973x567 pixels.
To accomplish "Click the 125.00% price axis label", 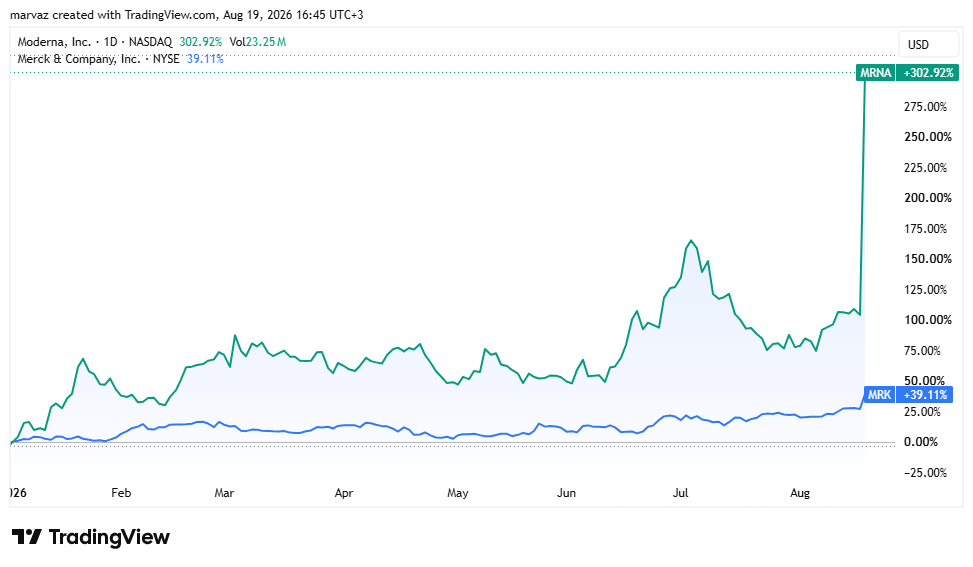I will click(926, 290).
